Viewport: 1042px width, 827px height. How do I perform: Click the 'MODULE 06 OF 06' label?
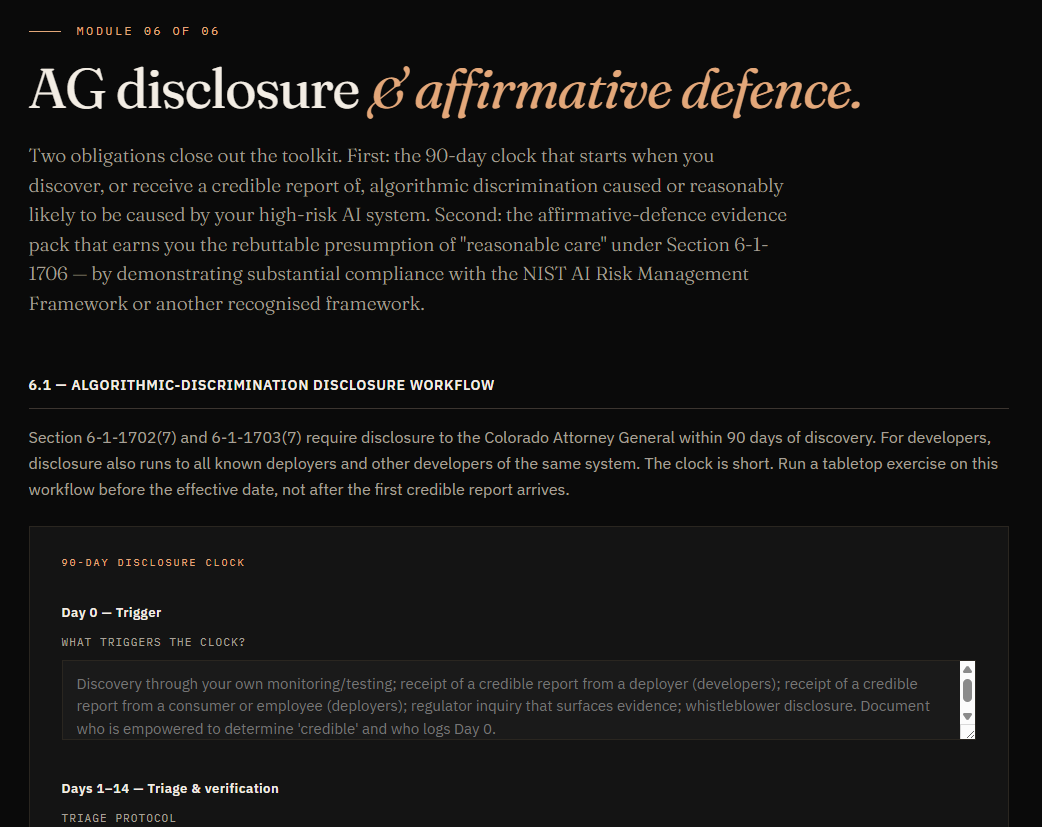tap(148, 31)
